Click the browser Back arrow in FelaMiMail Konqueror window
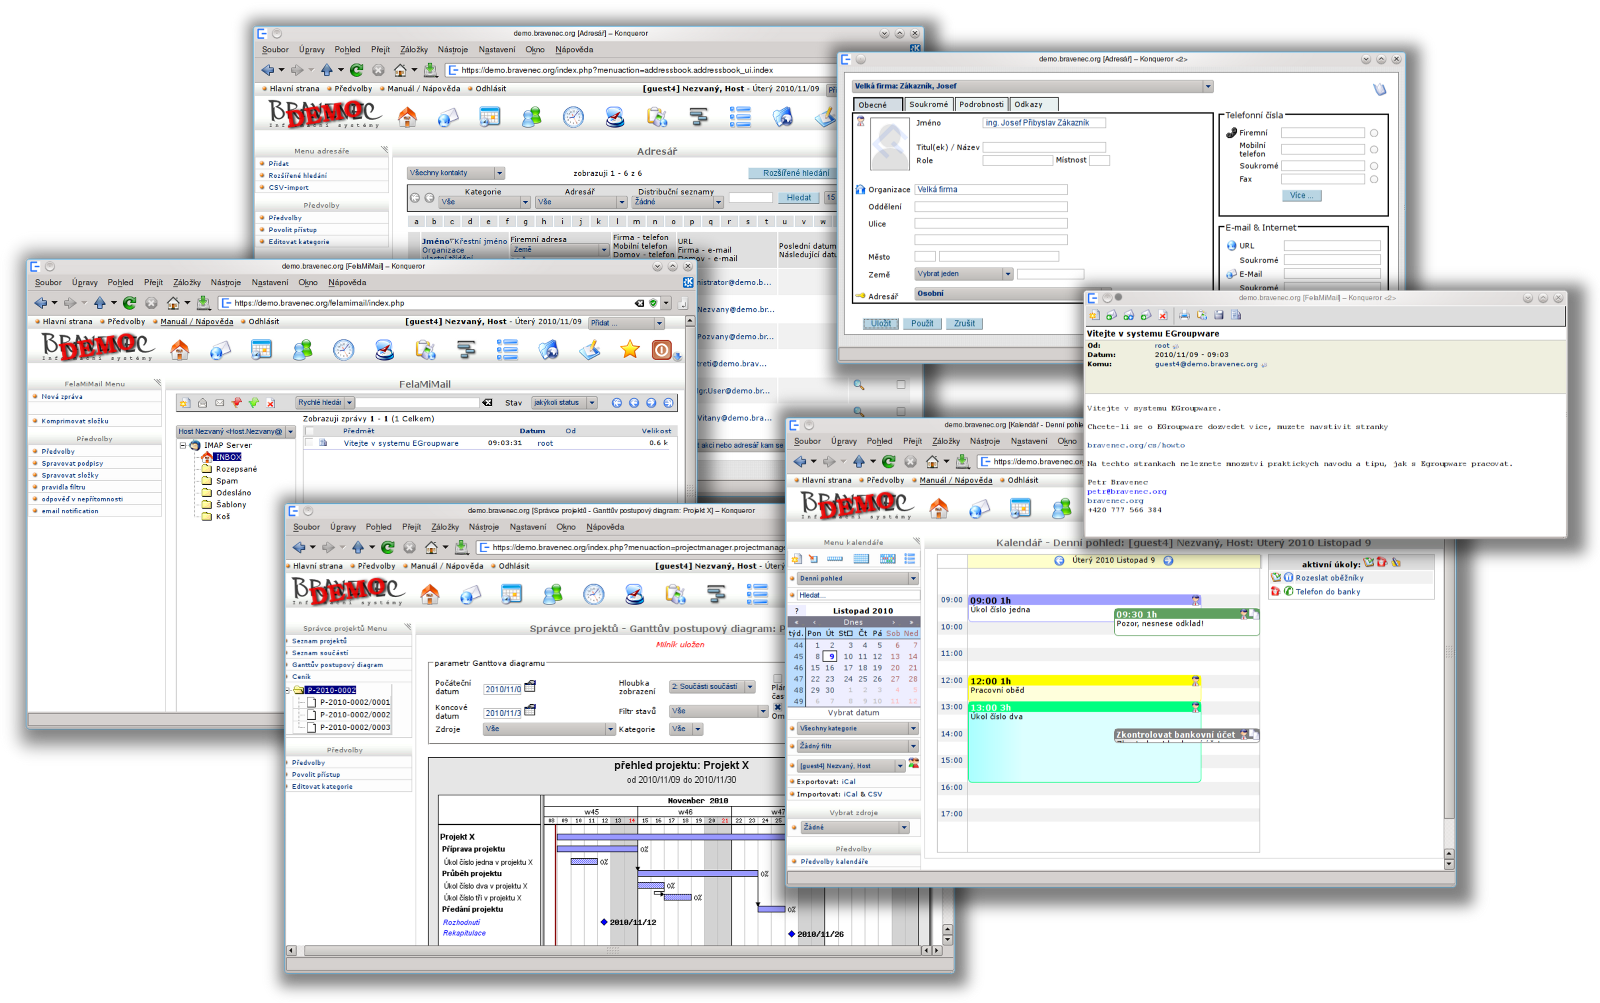 click(41, 303)
